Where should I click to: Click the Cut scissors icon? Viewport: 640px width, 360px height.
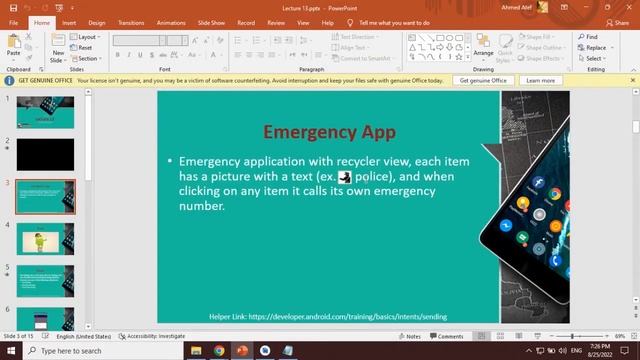click(x=28, y=37)
